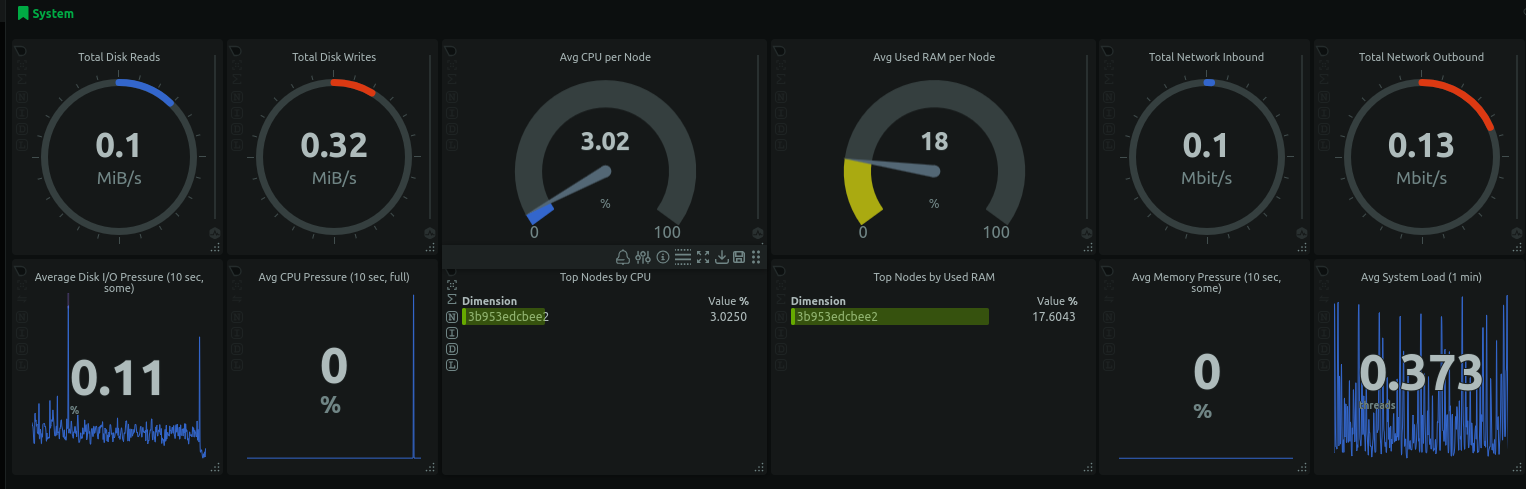Open I instances filter in Top Nodes by CPU
1526x489 pixels.
click(x=451, y=332)
